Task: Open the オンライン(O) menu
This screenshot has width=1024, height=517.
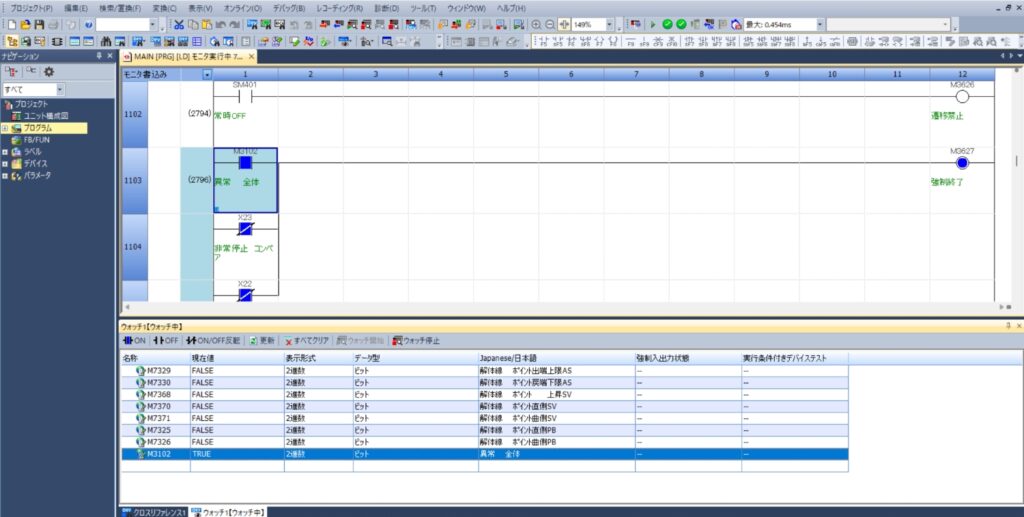Action: (244, 8)
